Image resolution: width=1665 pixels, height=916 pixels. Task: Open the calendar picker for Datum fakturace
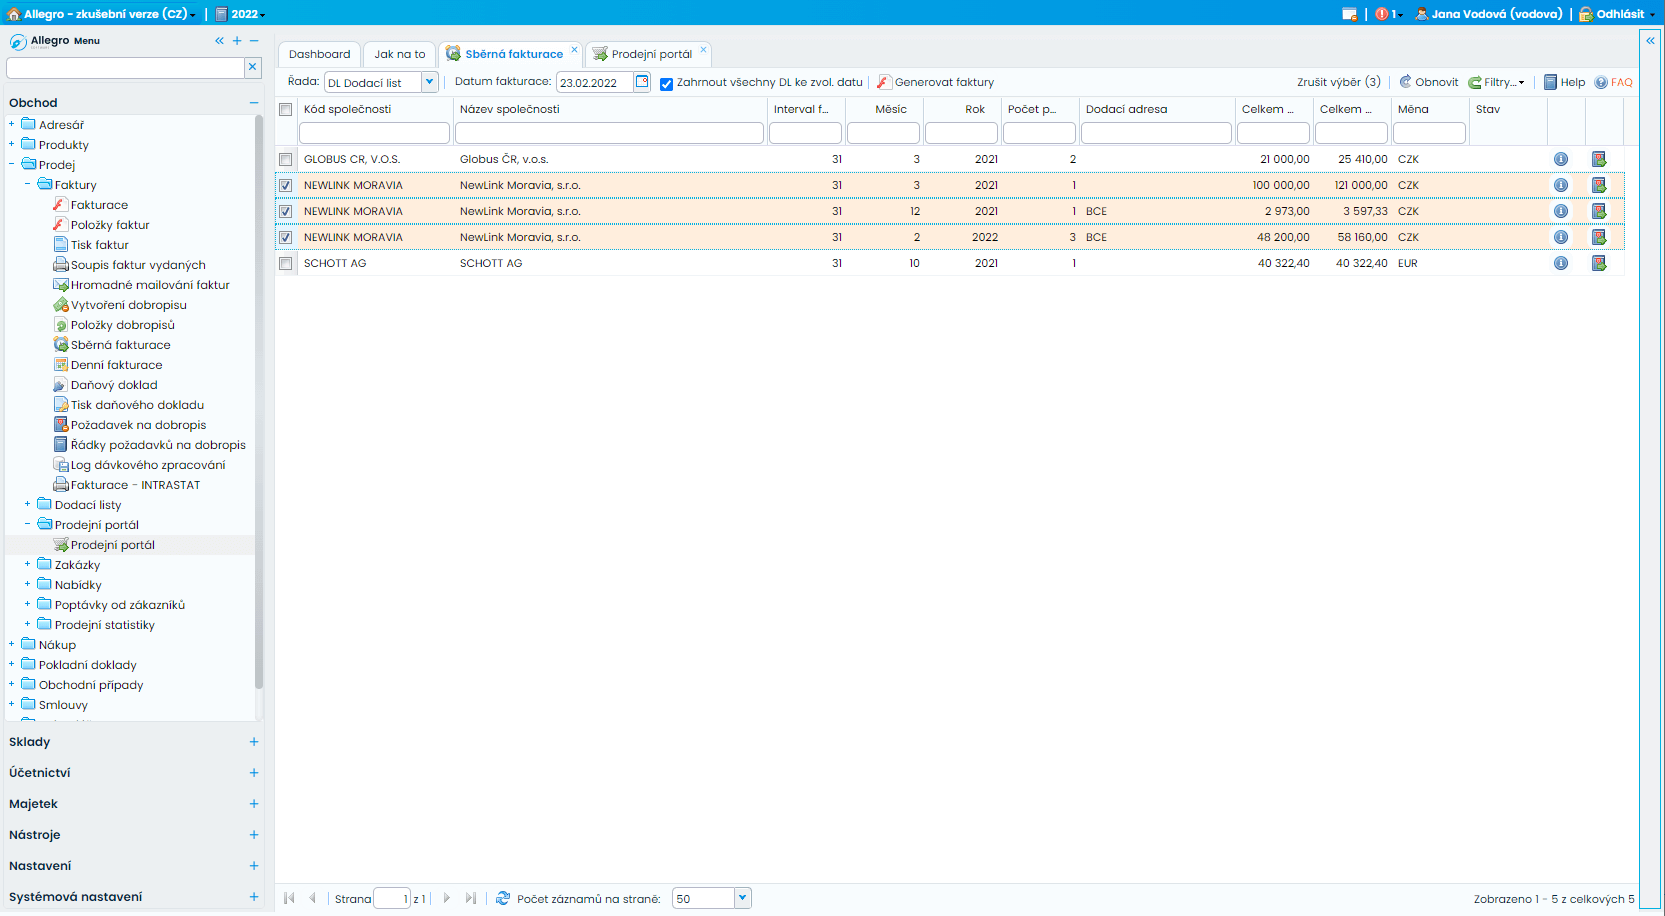pos(642,82)
